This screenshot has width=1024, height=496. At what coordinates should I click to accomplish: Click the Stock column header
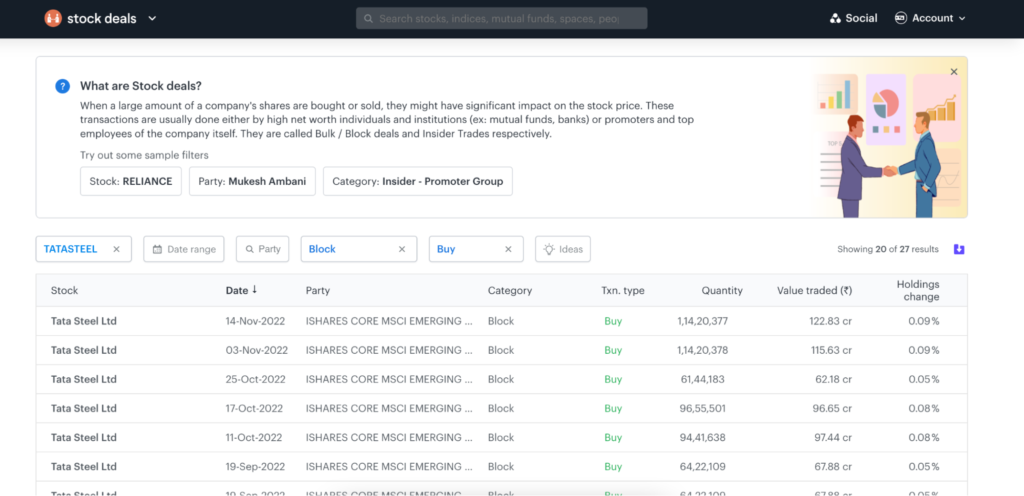click(x=64, y=290)
